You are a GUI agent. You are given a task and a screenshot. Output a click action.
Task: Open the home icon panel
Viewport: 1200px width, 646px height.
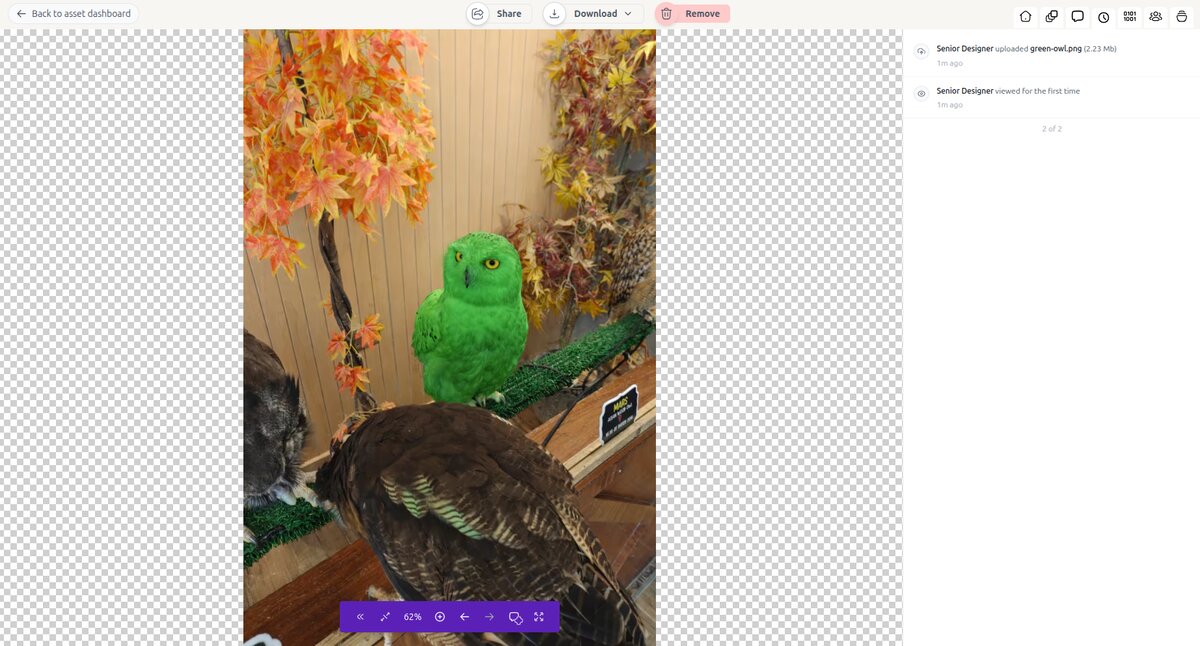(x=1025, y=16)
